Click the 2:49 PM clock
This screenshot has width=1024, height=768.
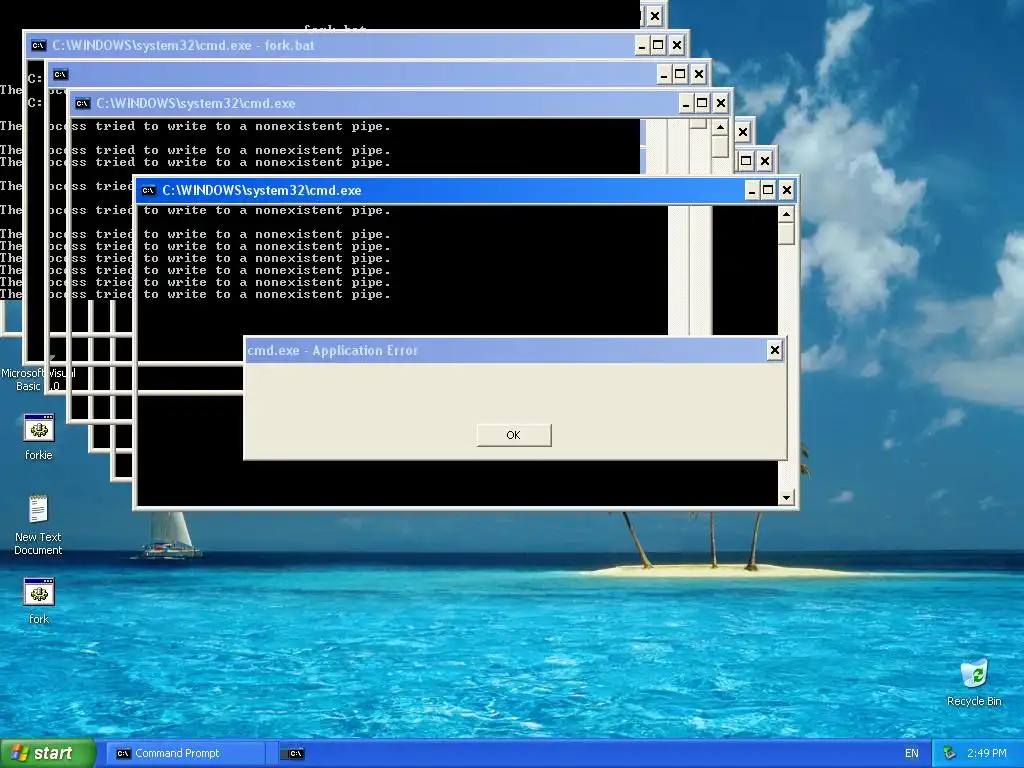[987, 753]
